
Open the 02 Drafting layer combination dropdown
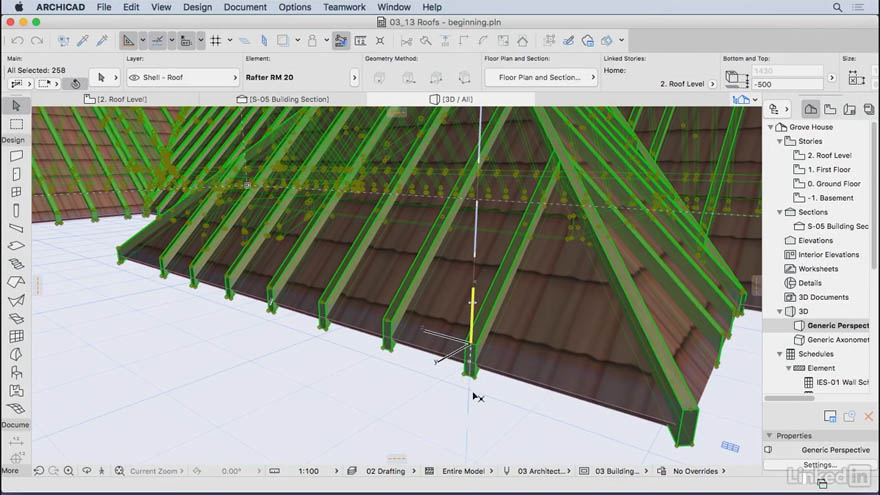[414, 471]
